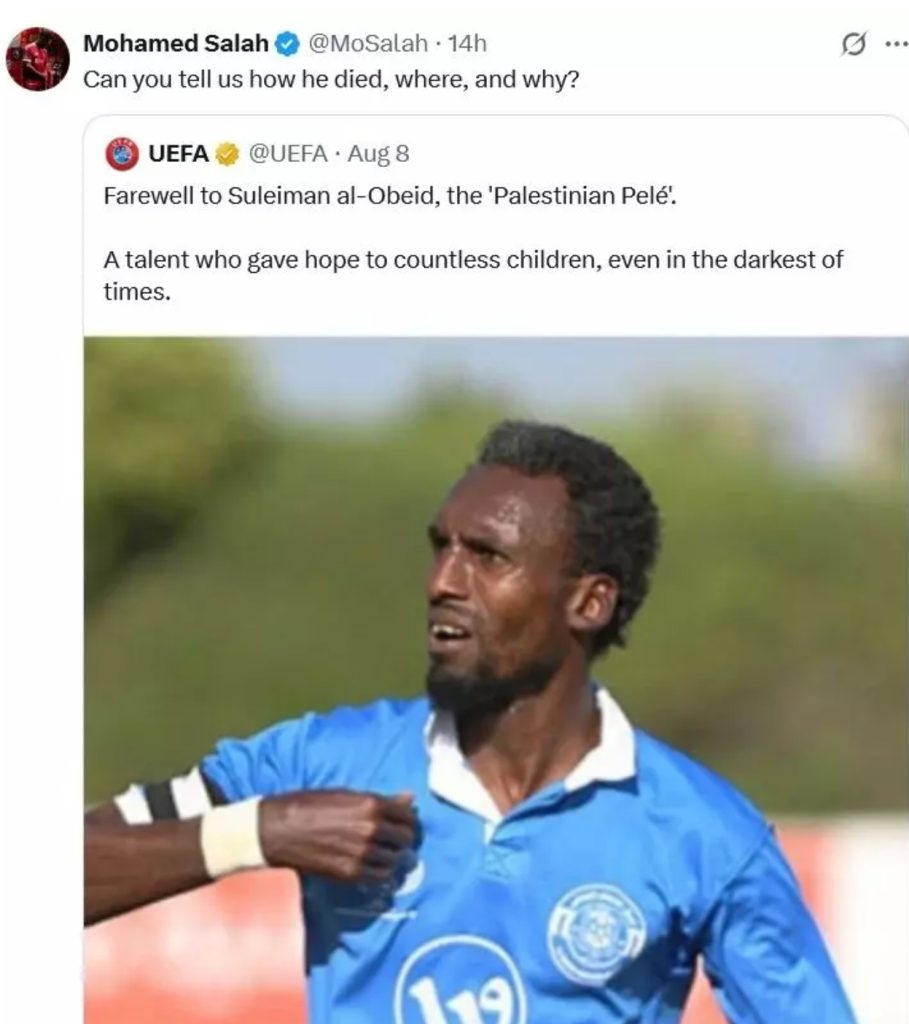Open the Grok slashed-circle icon
The image size is (909, 1024).
click(x=853, y=44)
